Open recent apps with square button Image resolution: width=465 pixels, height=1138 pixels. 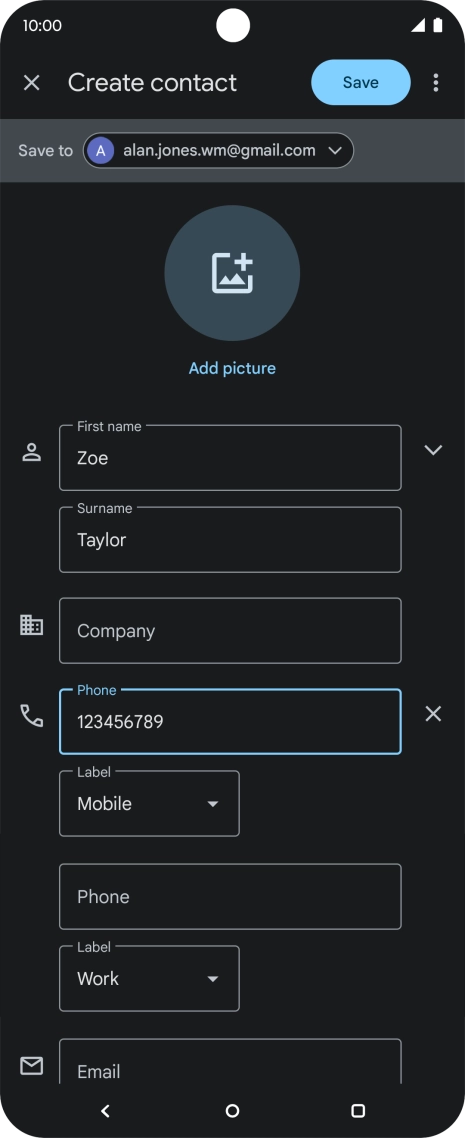(x=358, y=1110)
